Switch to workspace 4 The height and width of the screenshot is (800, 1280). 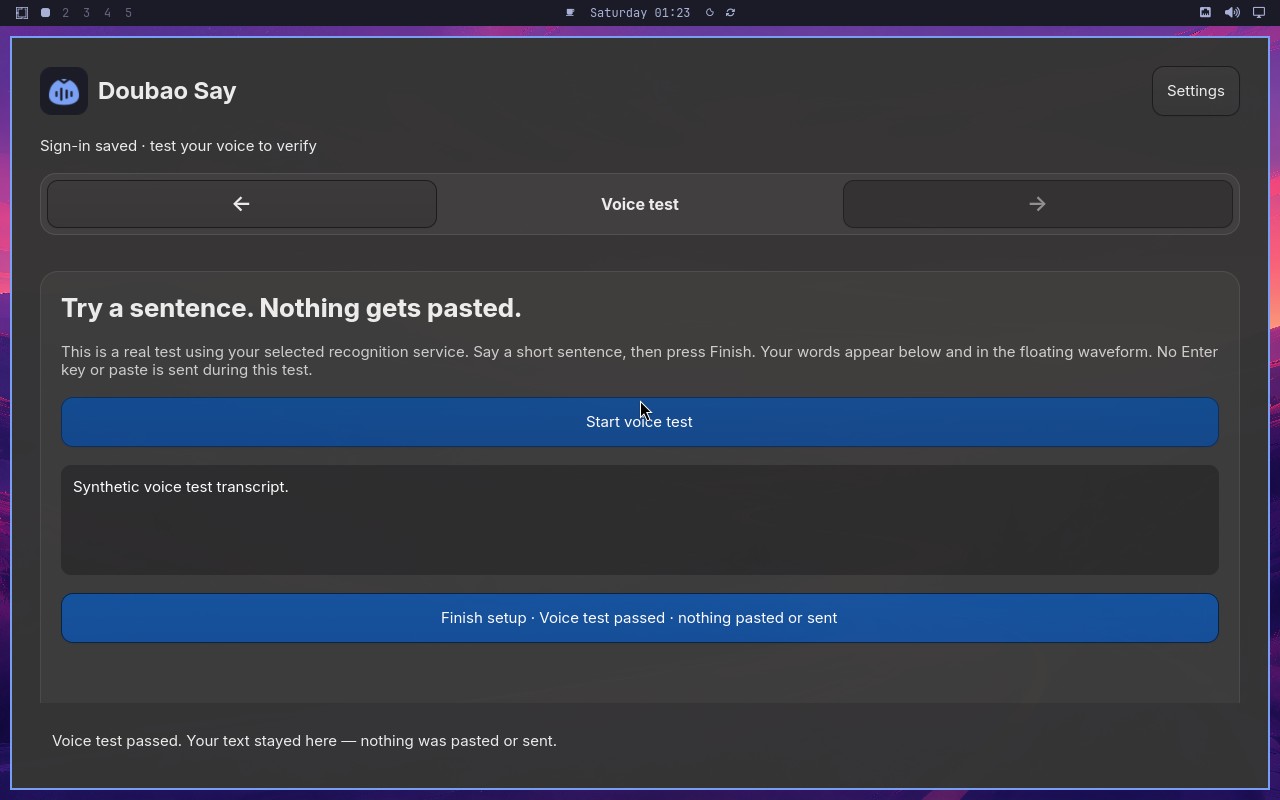pos(108,13)
